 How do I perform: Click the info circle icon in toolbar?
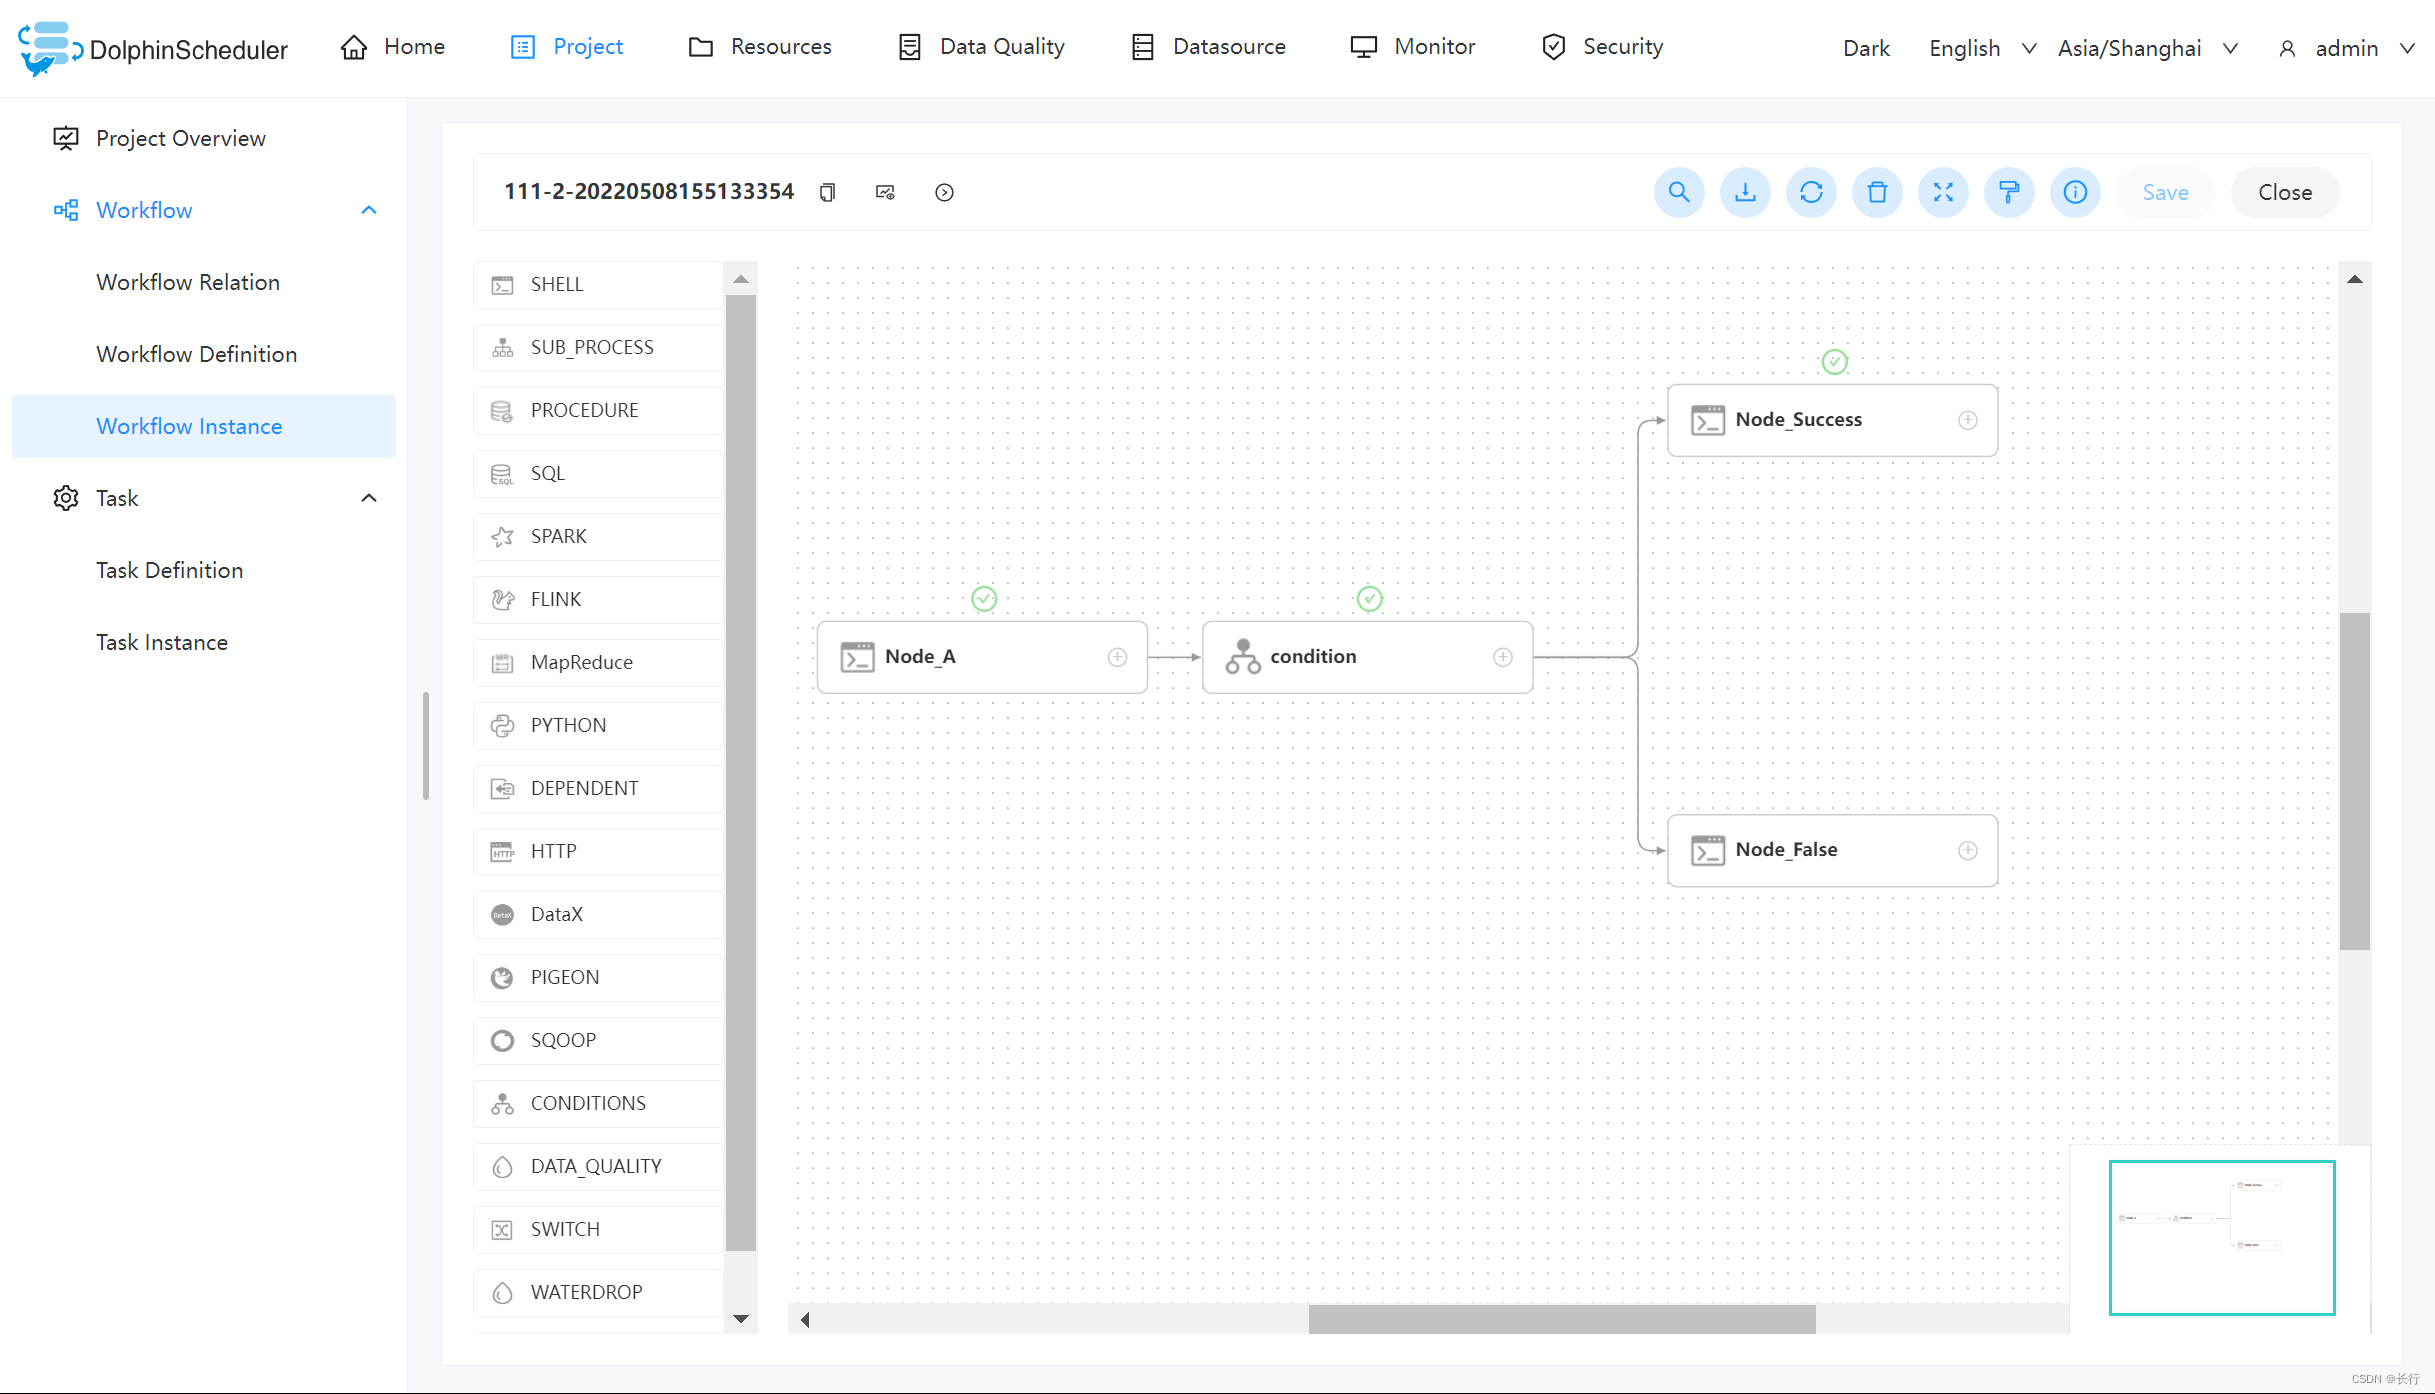point(2075,192)
